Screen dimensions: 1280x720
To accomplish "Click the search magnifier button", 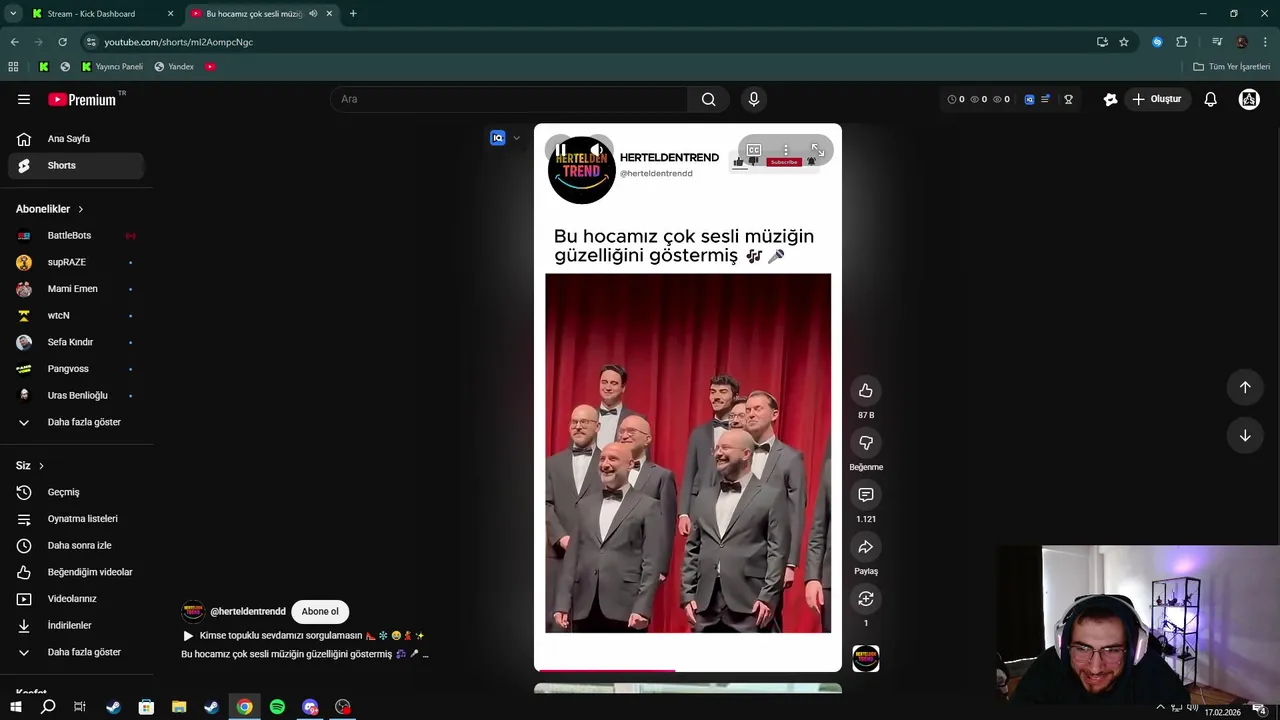I will click(x=708, y=99).
